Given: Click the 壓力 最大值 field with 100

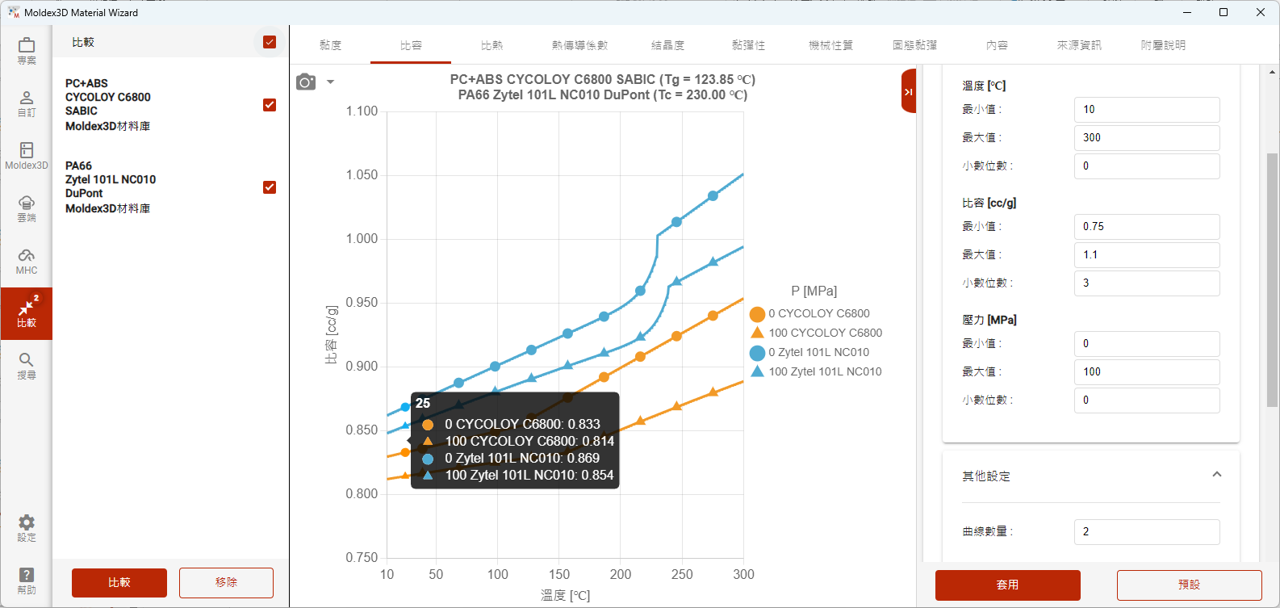Looking at the screenshot, I should click(1147, 372).
